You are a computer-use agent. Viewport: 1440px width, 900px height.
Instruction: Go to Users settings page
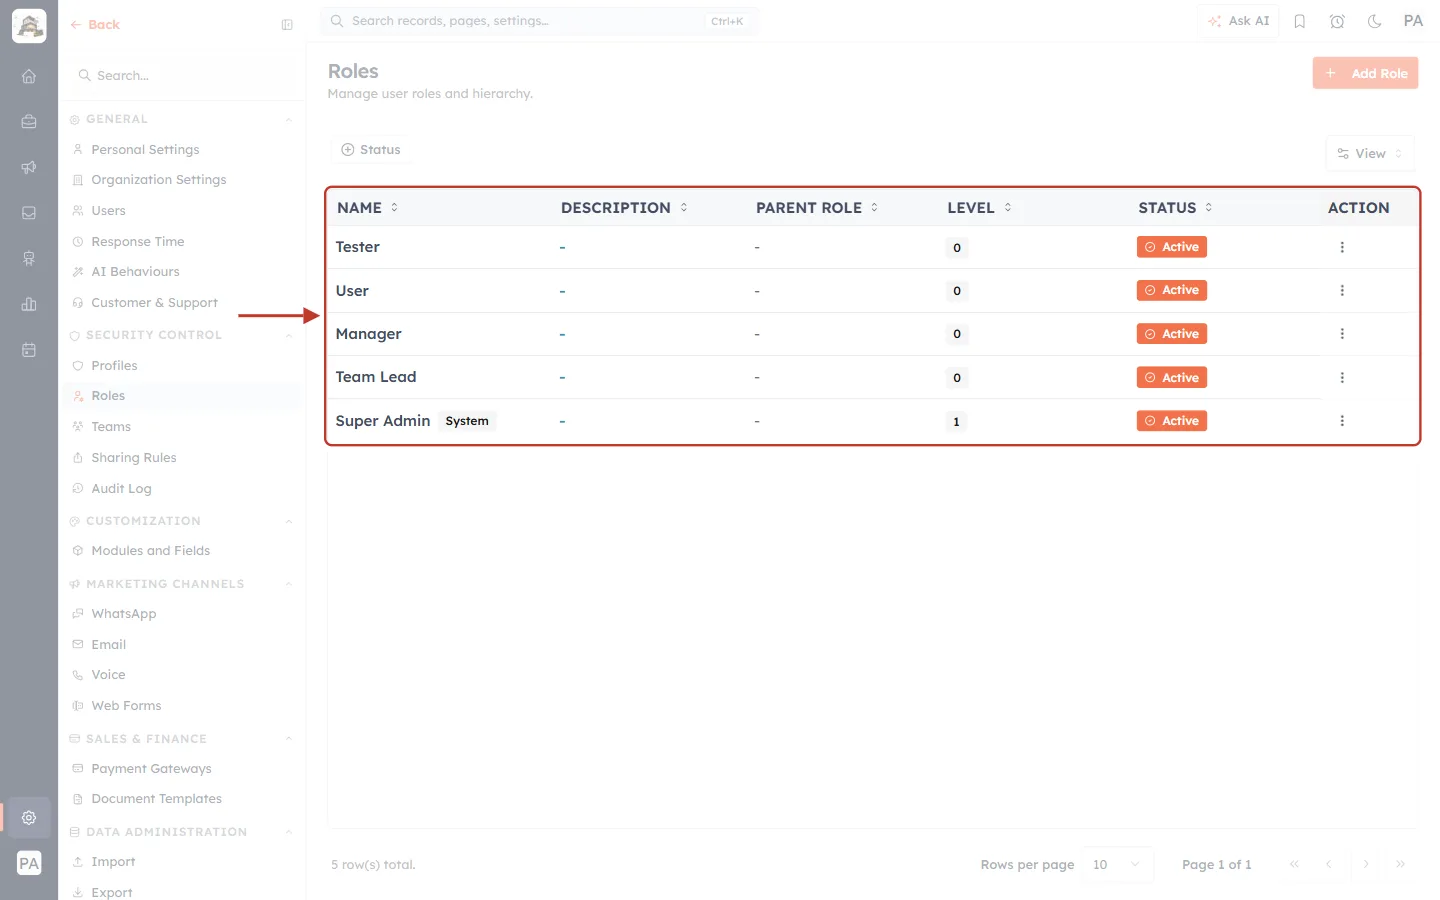click(108, 211)
